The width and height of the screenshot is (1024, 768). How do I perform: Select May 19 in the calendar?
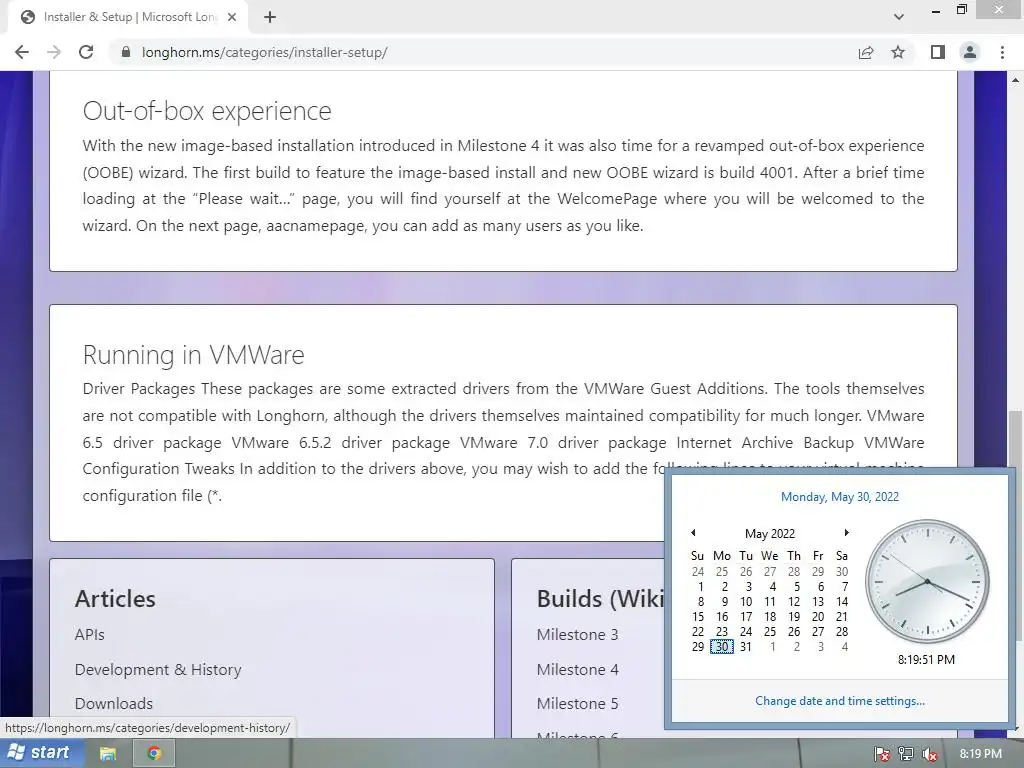[794, 616]
